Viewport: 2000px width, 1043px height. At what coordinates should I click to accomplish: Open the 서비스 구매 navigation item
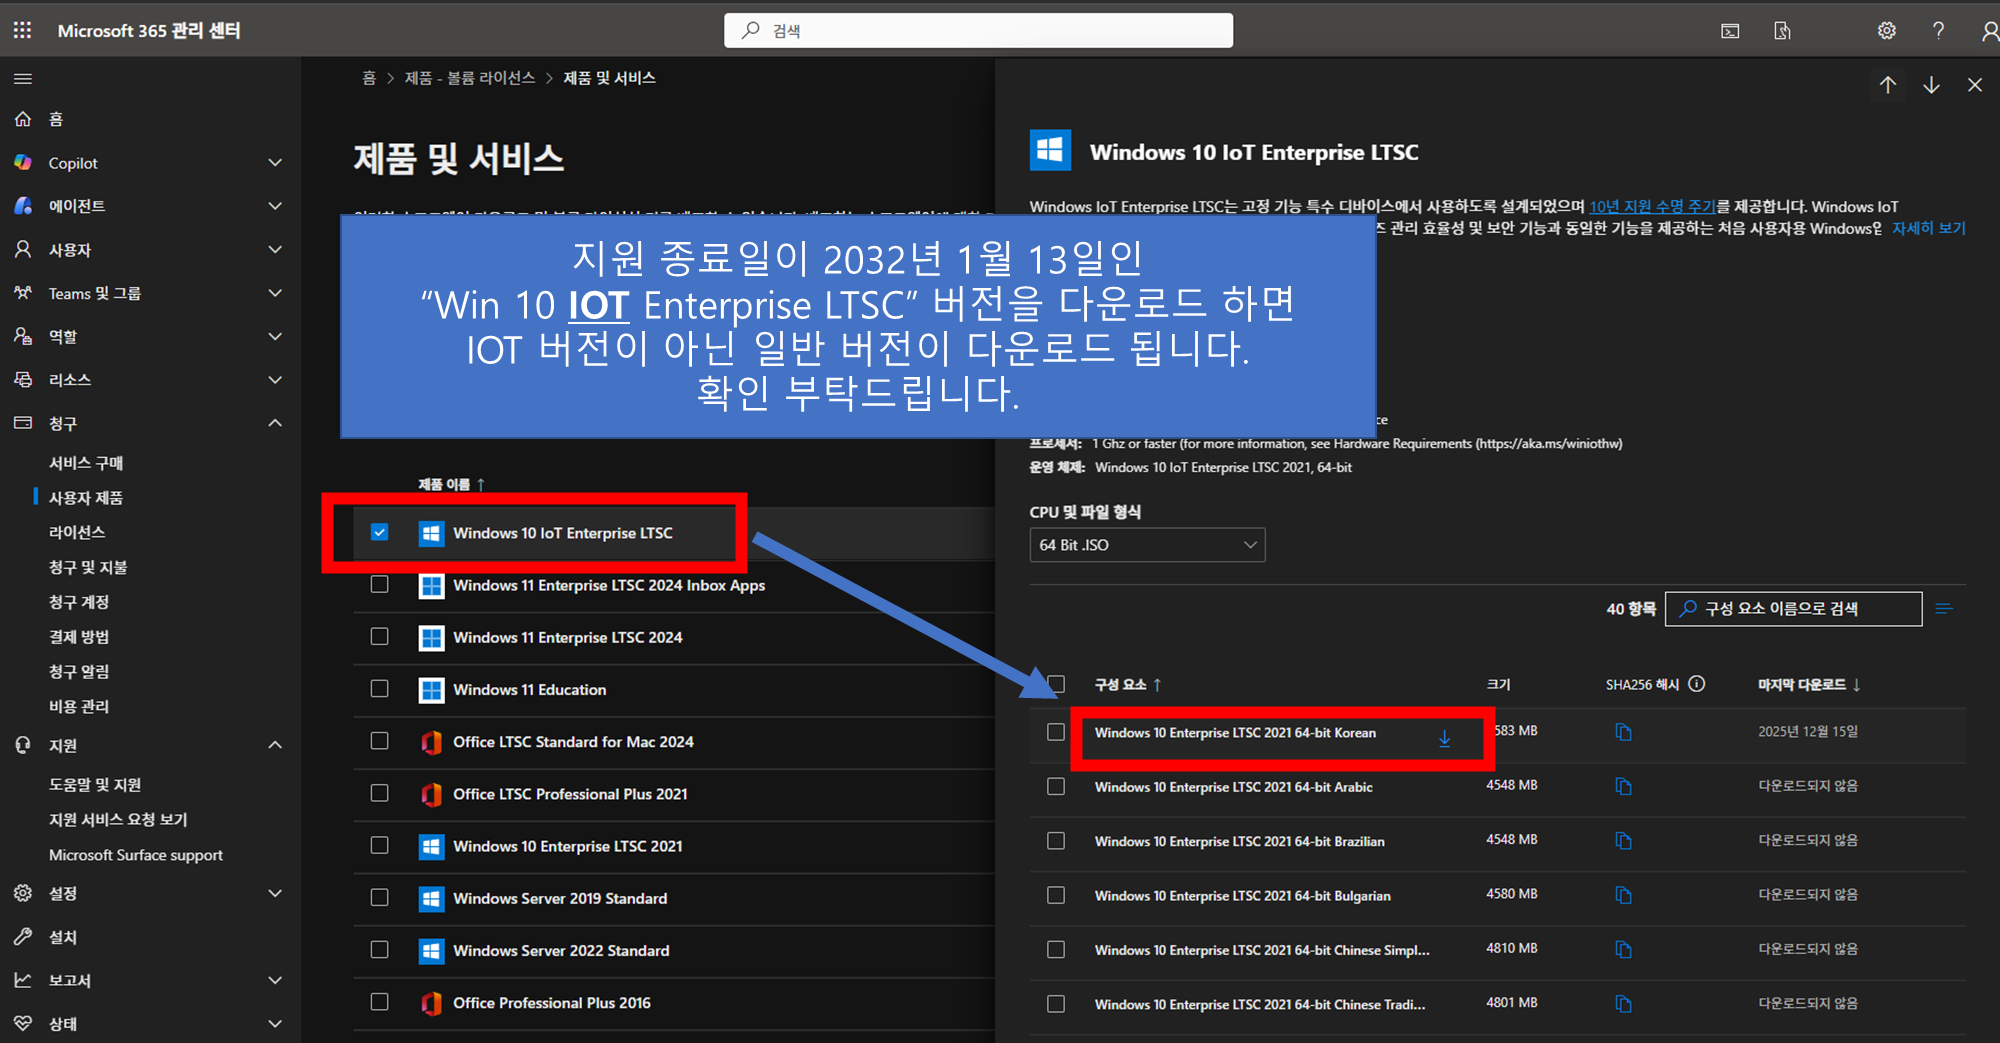coord(86,463)
